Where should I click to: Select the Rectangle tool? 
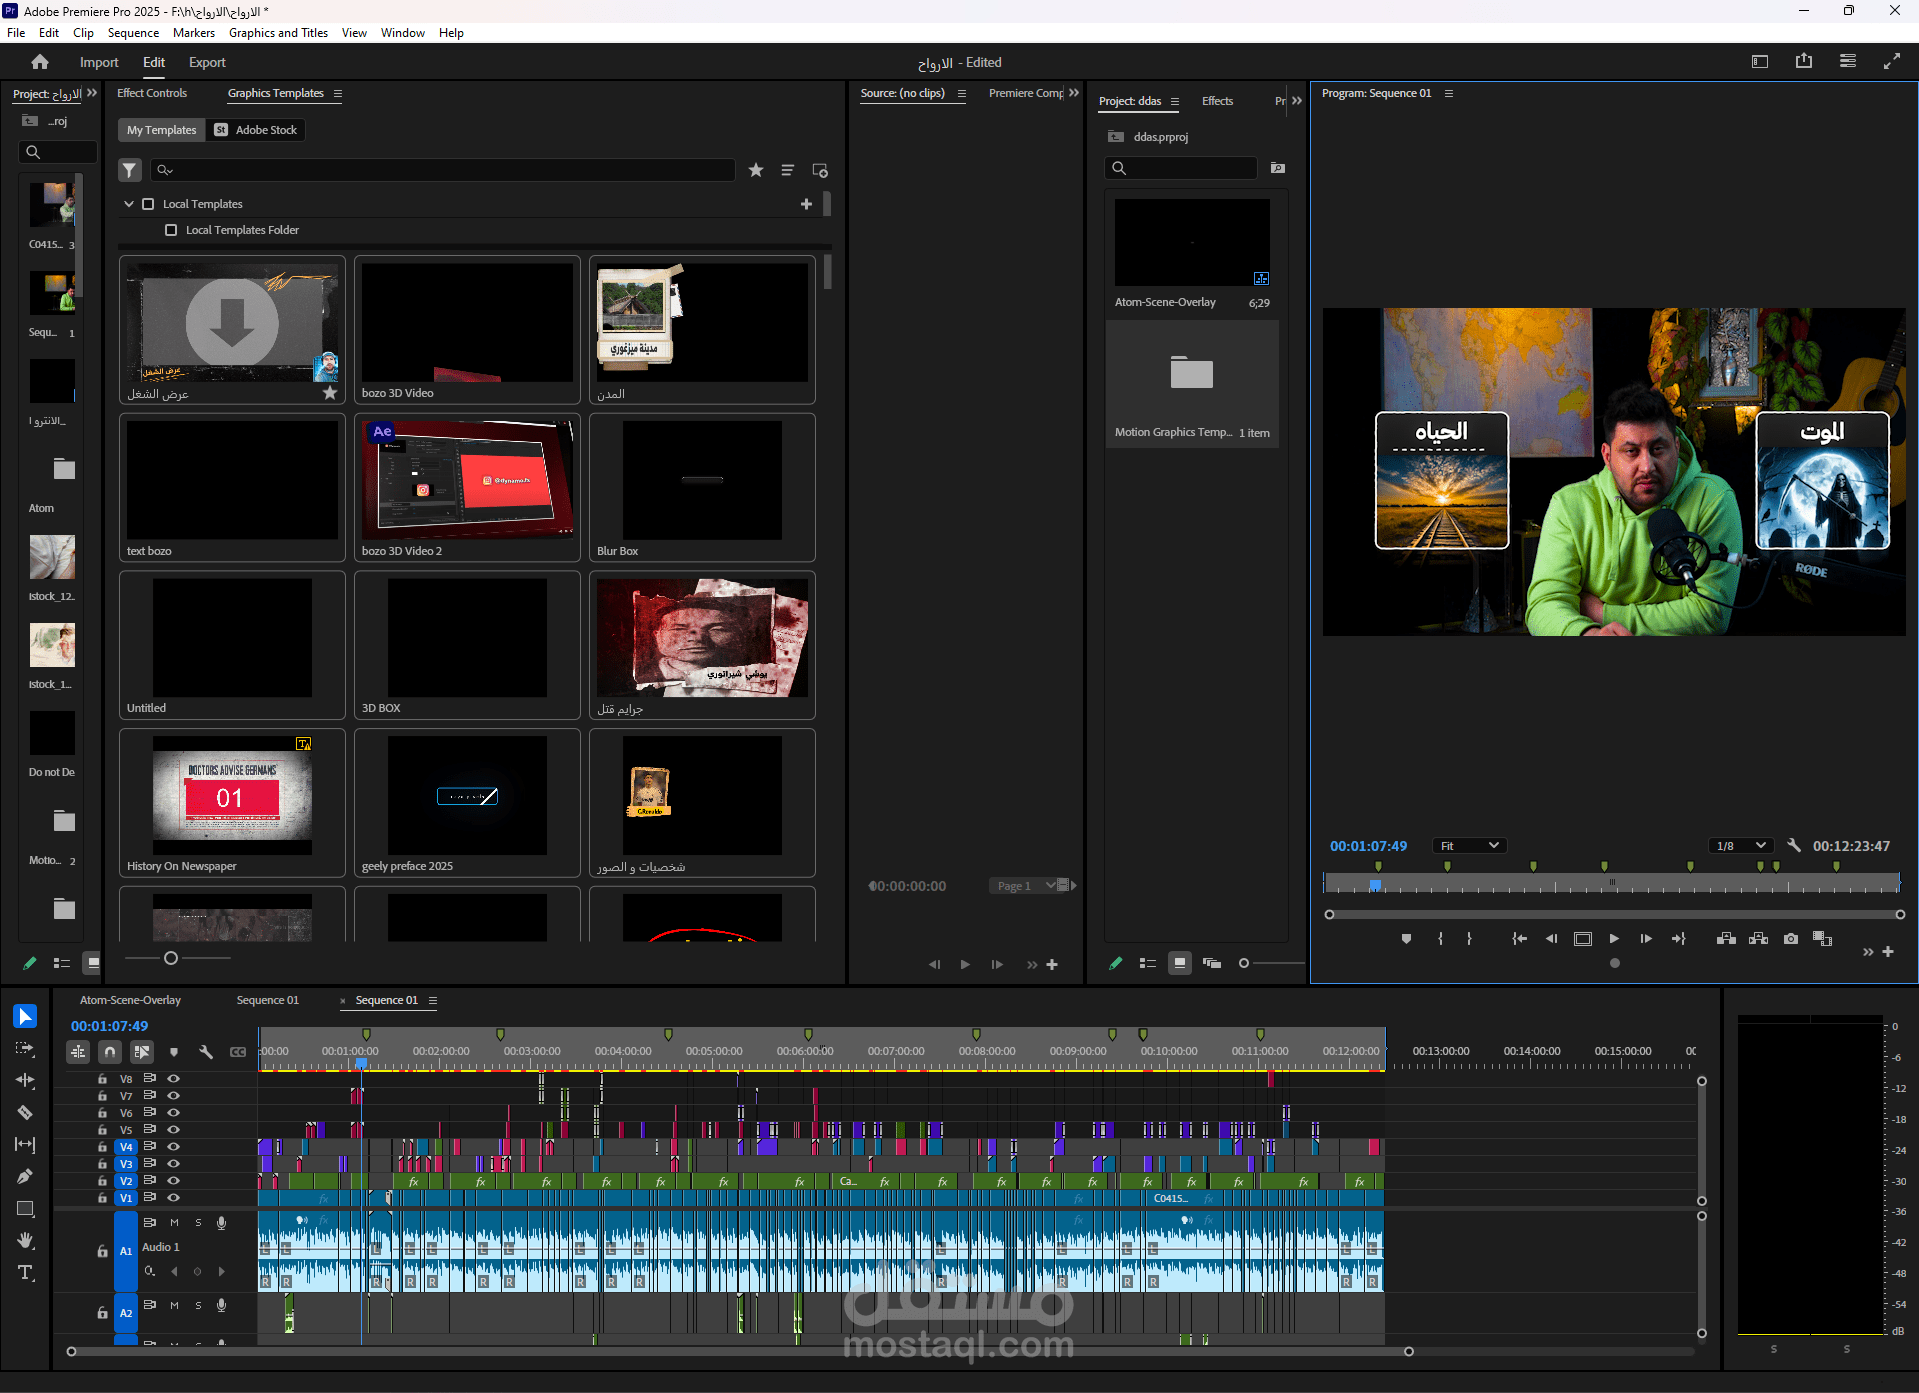[x=25, y=1208]
